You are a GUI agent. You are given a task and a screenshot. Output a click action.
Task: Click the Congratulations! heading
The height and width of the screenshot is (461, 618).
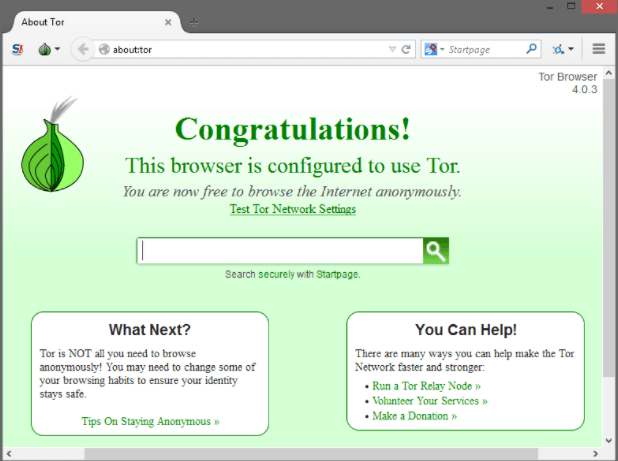pyautogui.click(x=293, y=129)
